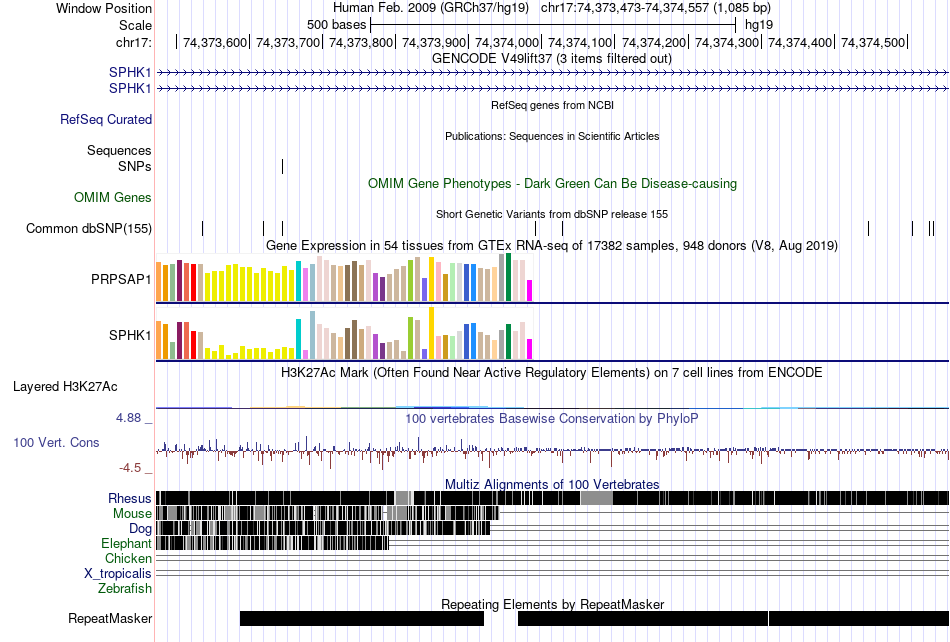Click the Short Genetic Variants dbSNP title

pyautogui.click(x=552, y=214)
